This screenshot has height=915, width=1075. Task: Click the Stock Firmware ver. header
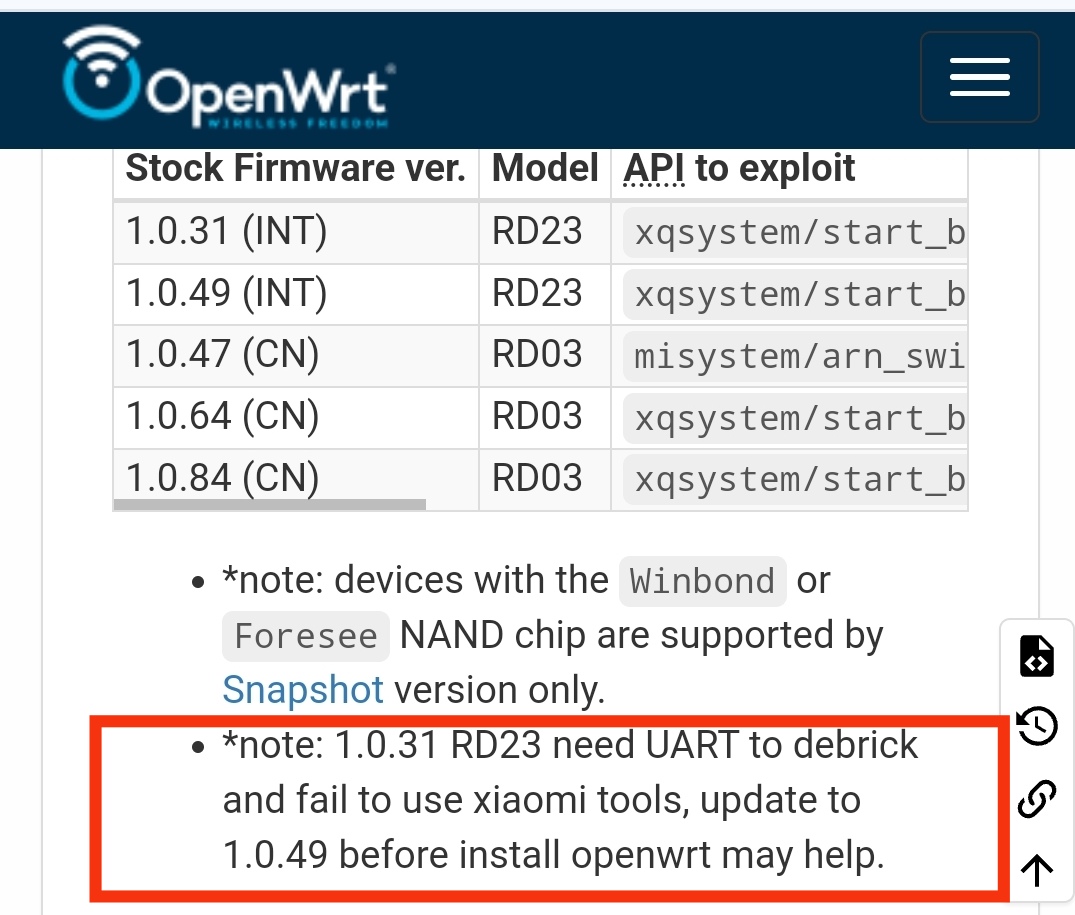(295, 169)
